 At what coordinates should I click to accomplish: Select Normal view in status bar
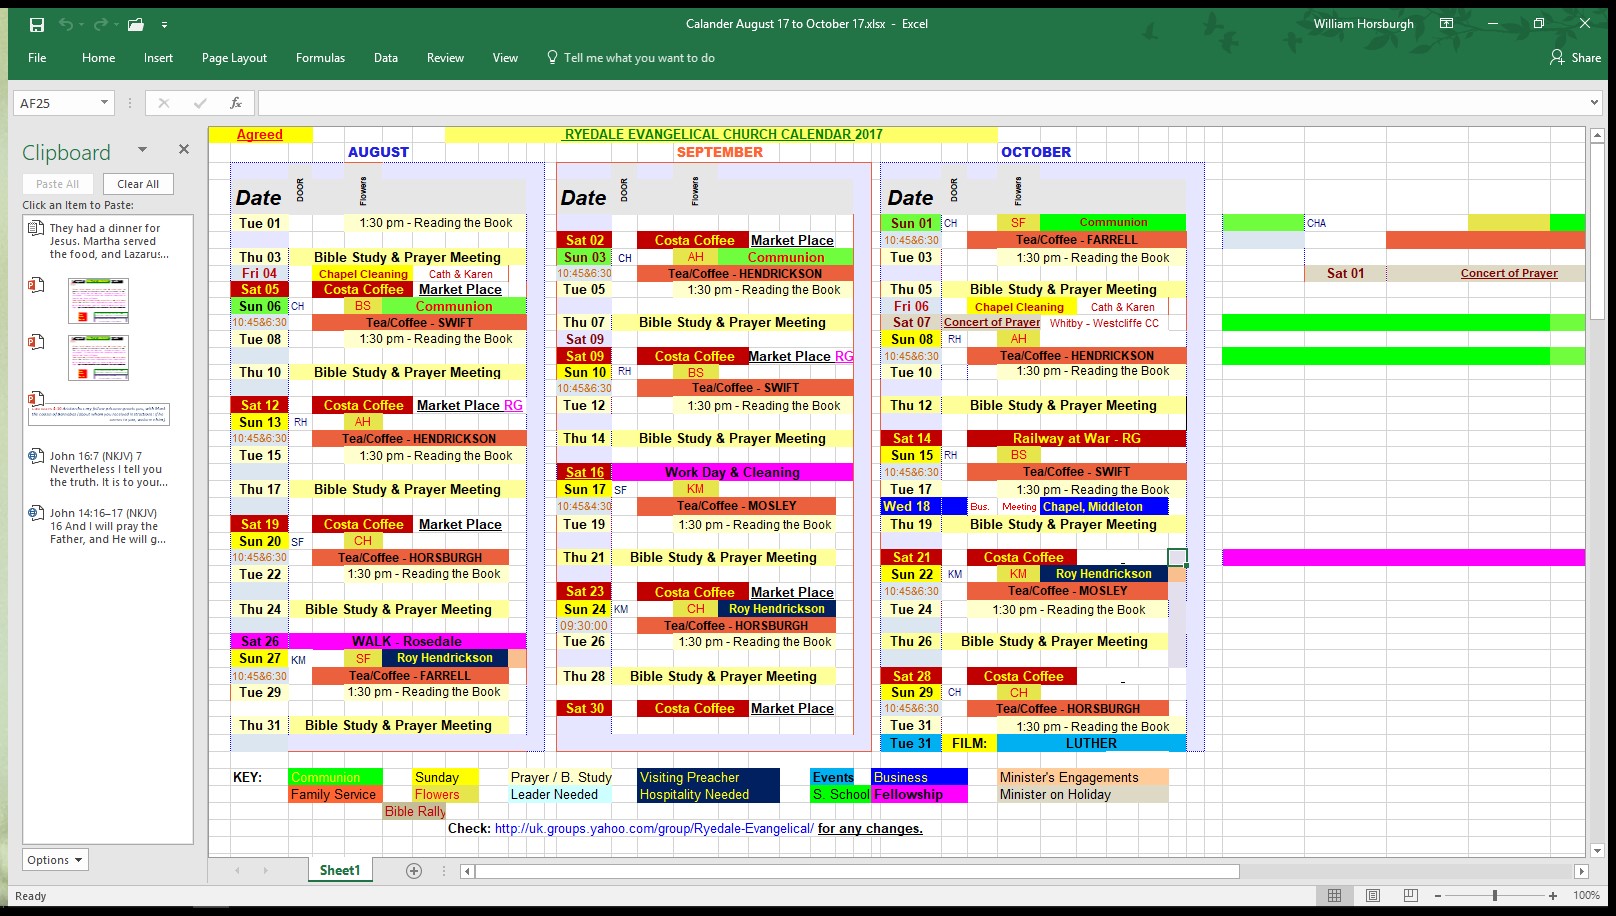[x=1334, y=895]
